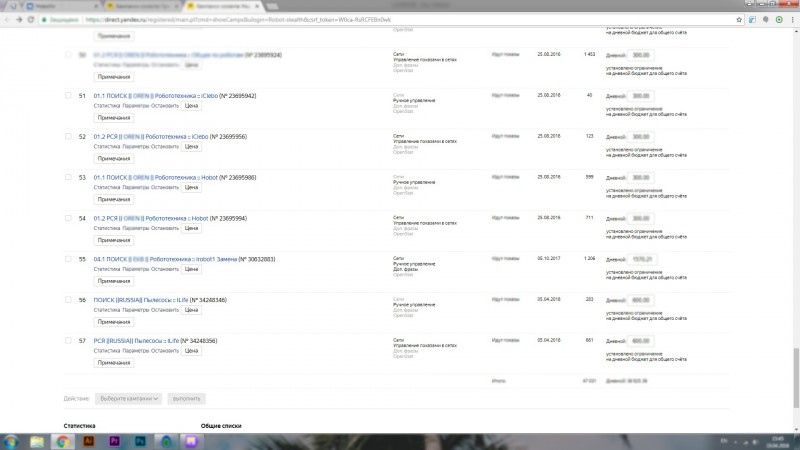This screenshot has height=450, width=800.
Task: Click the Выполнить button
Action: [x=187, y=398]
